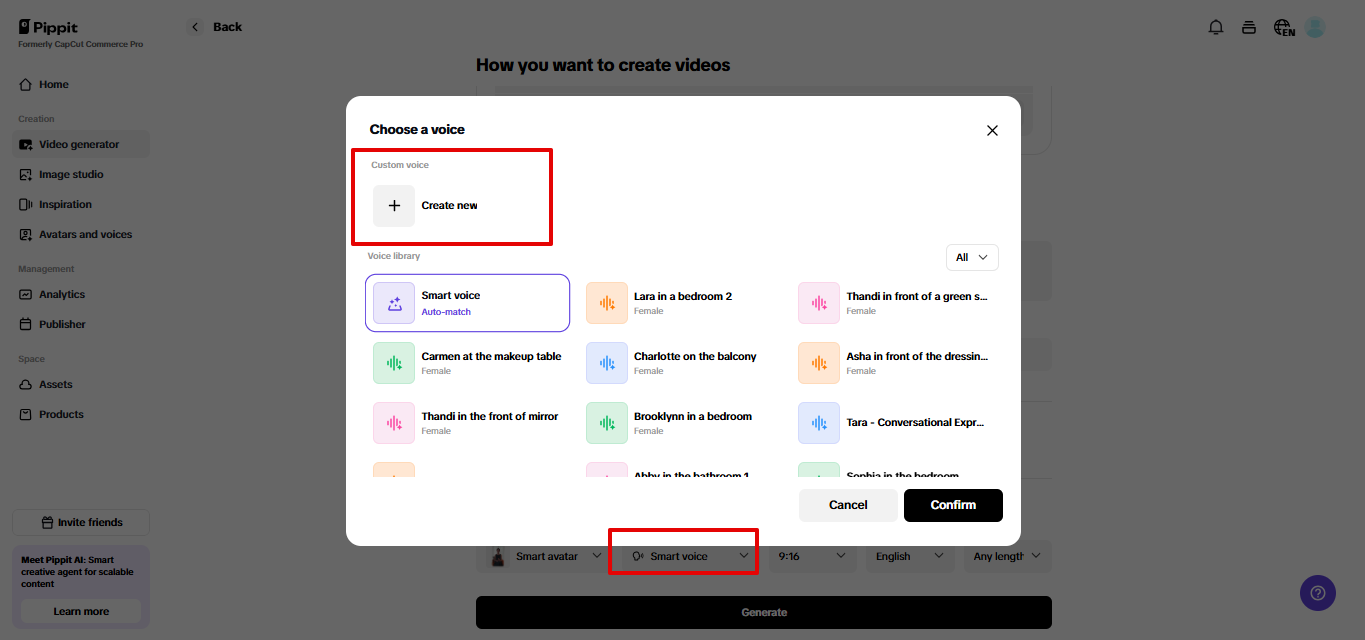Click the Inspiration sidebar icon

coord(26,204)
